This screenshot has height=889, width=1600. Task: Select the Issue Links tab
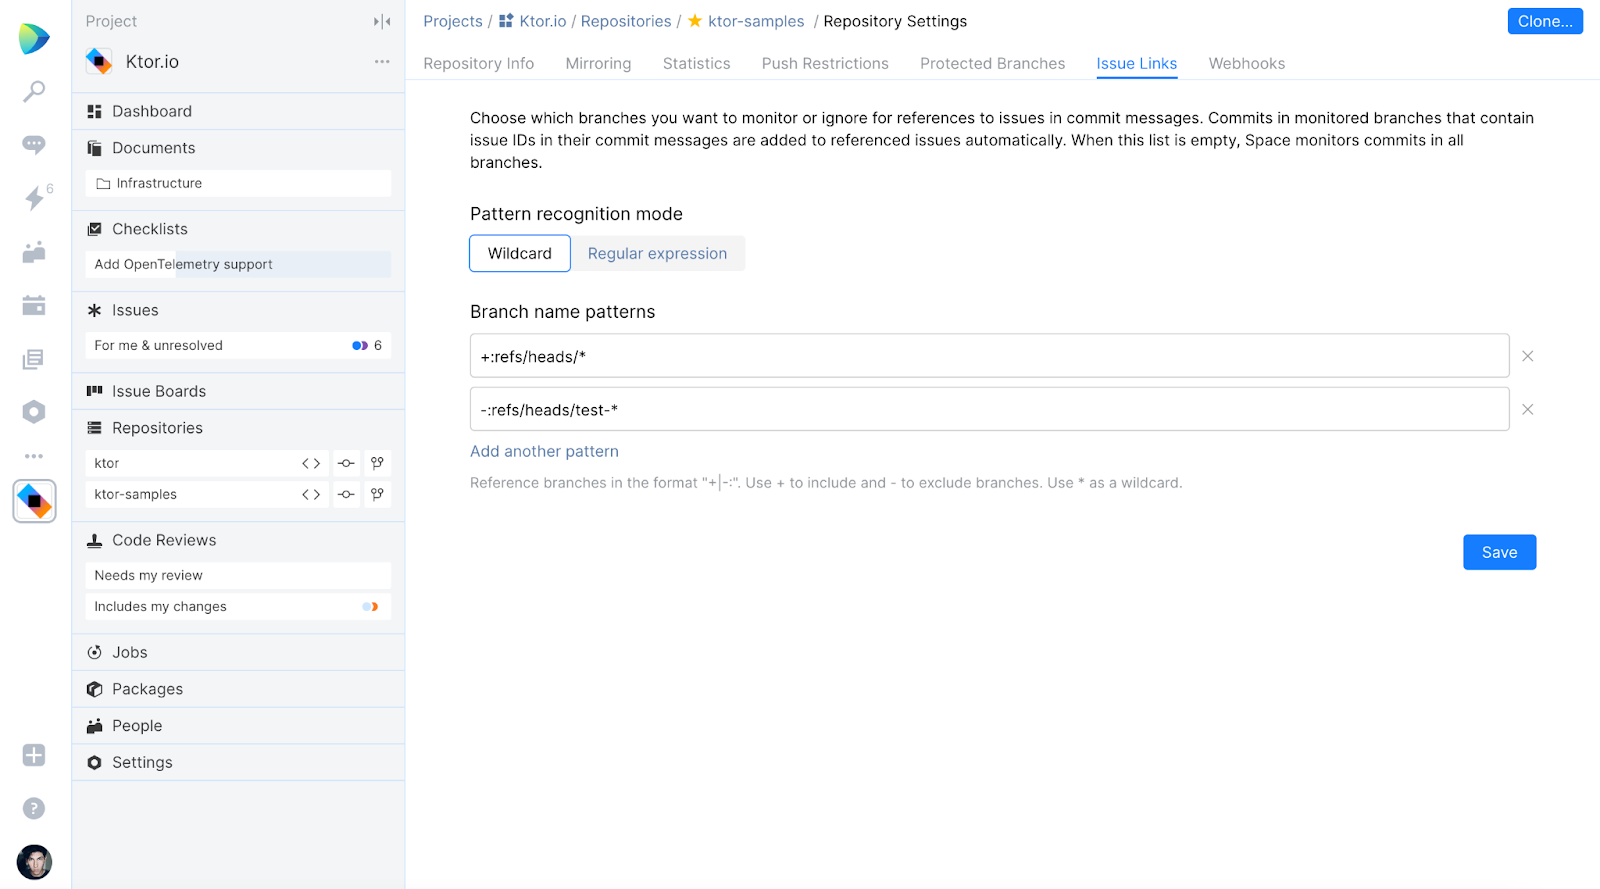click(x=1137, y=63)
